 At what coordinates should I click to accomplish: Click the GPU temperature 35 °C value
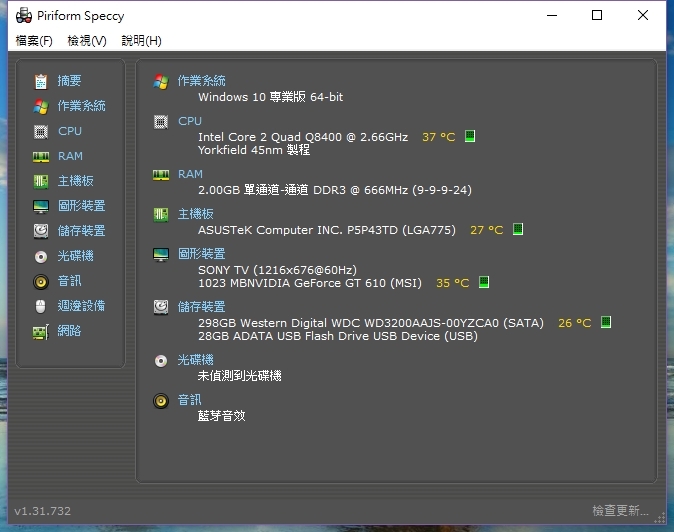click(453, 283)
